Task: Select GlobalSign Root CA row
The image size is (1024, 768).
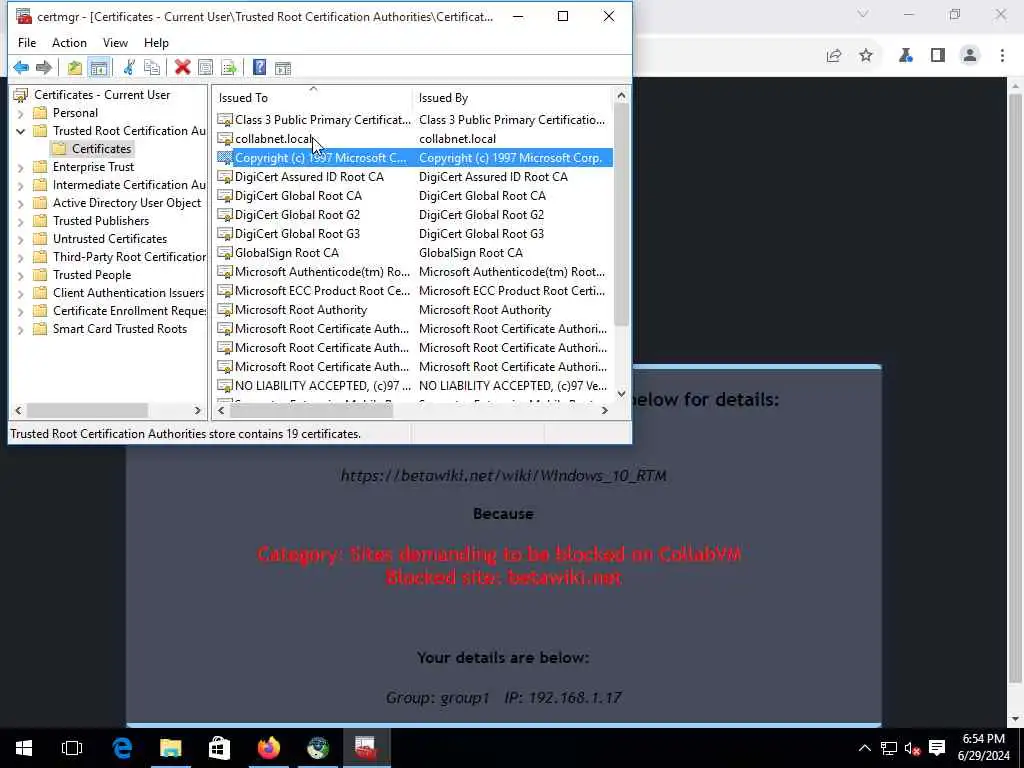Action: click(x=414, y=252)
